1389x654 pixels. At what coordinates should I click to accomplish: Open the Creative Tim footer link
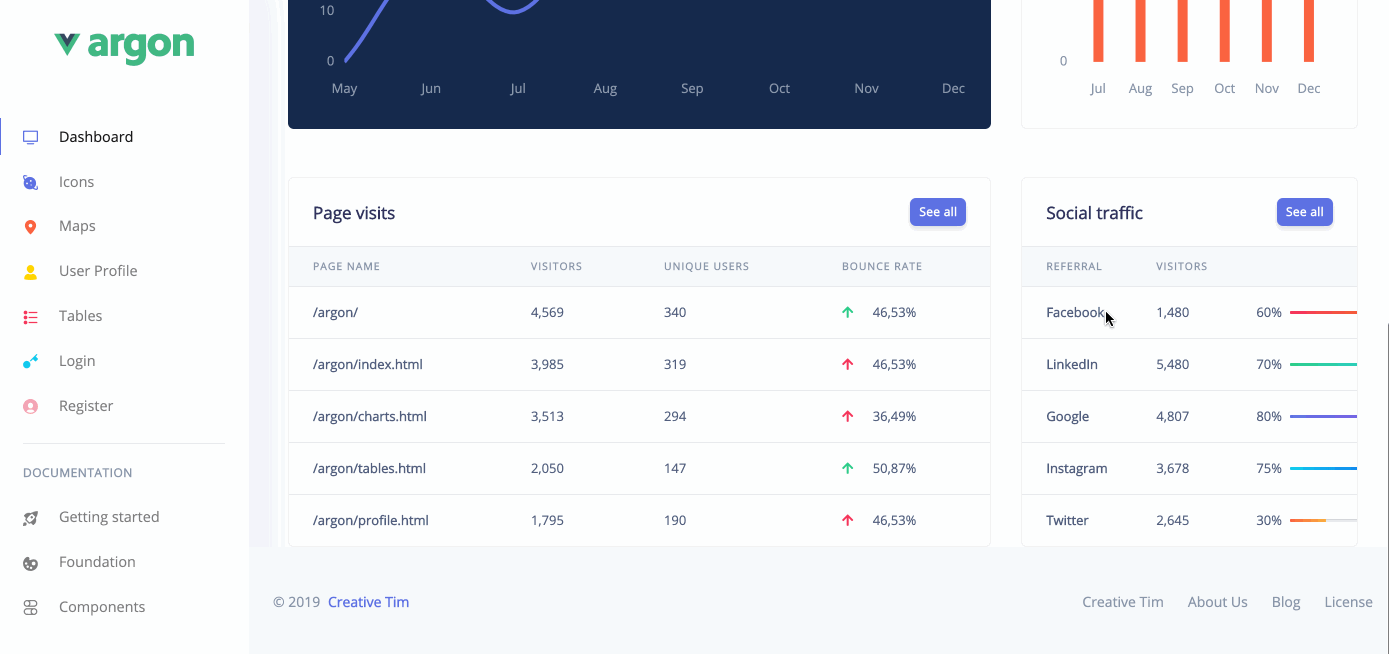[x=368, y=601]
